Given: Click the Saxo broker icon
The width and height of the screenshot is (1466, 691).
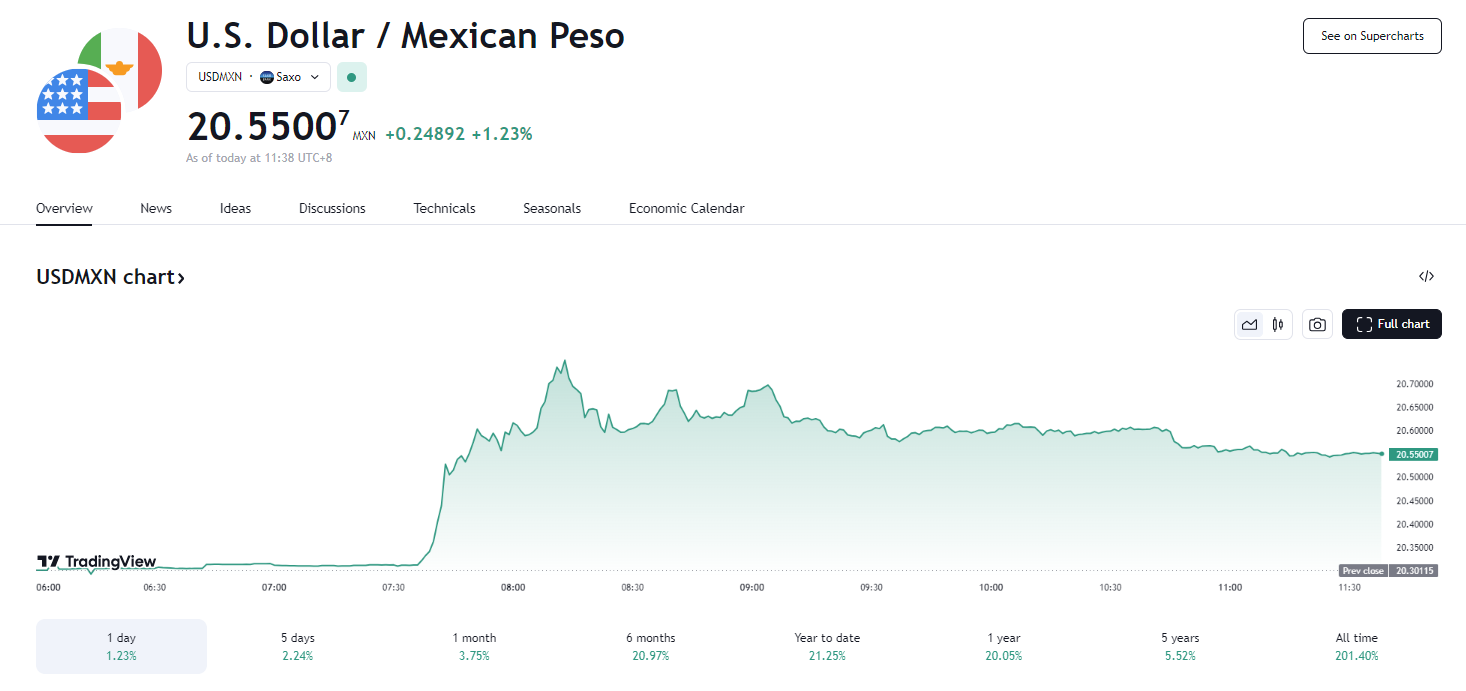Looking at the screenshot, I should (266, 77).
